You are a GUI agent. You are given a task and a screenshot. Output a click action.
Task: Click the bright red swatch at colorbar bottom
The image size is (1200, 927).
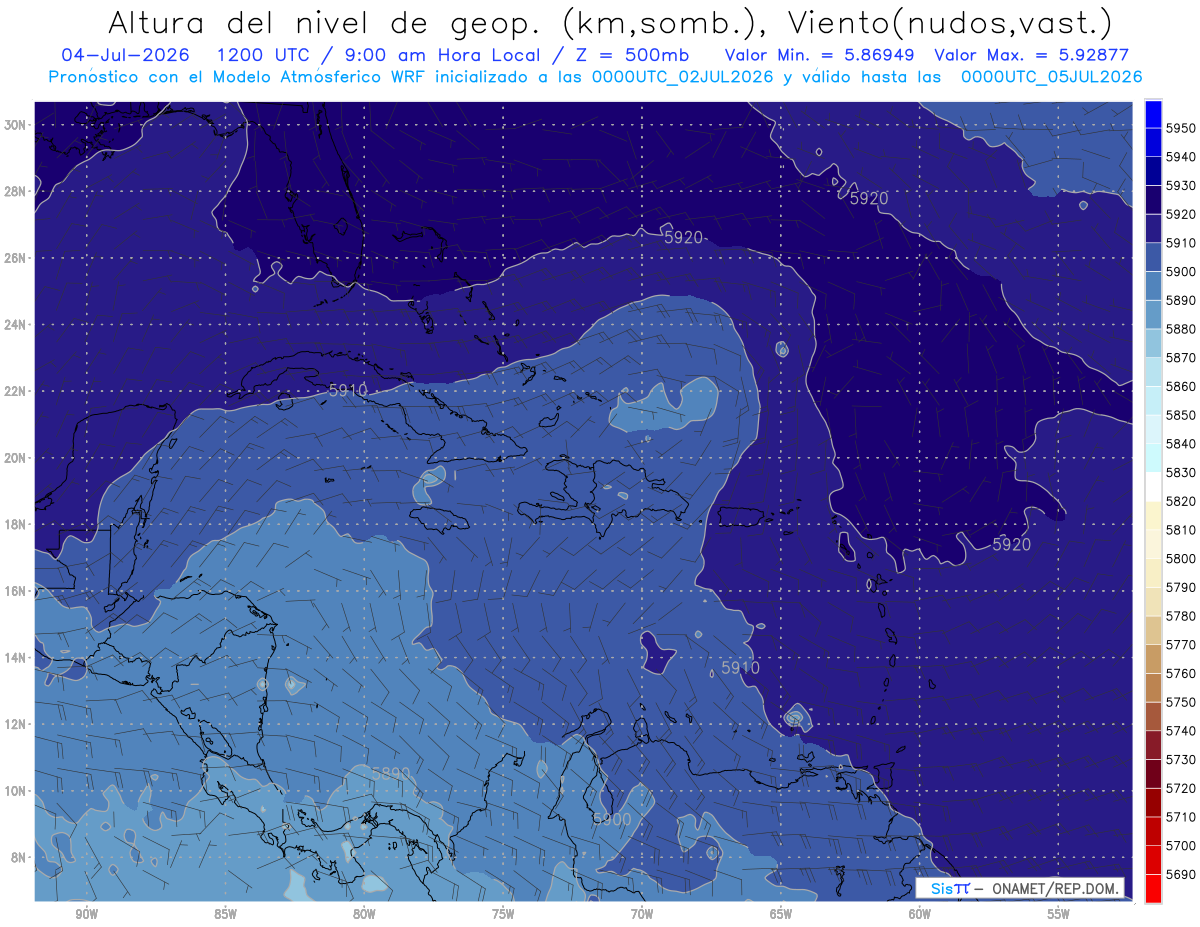[x=1153, y=889]
